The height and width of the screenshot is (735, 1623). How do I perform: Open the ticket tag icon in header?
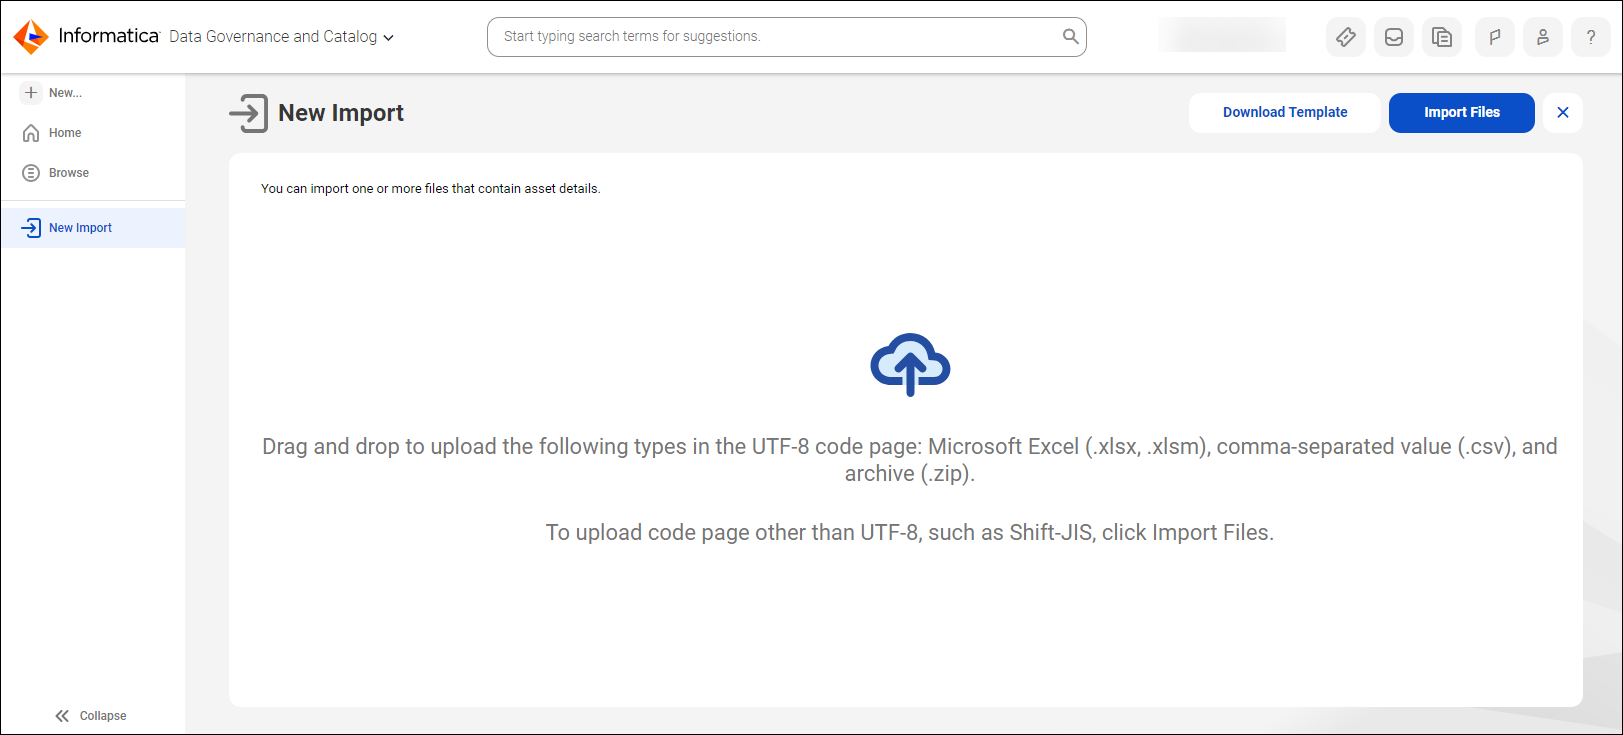pyautogui.click(x=1346, y=37)
